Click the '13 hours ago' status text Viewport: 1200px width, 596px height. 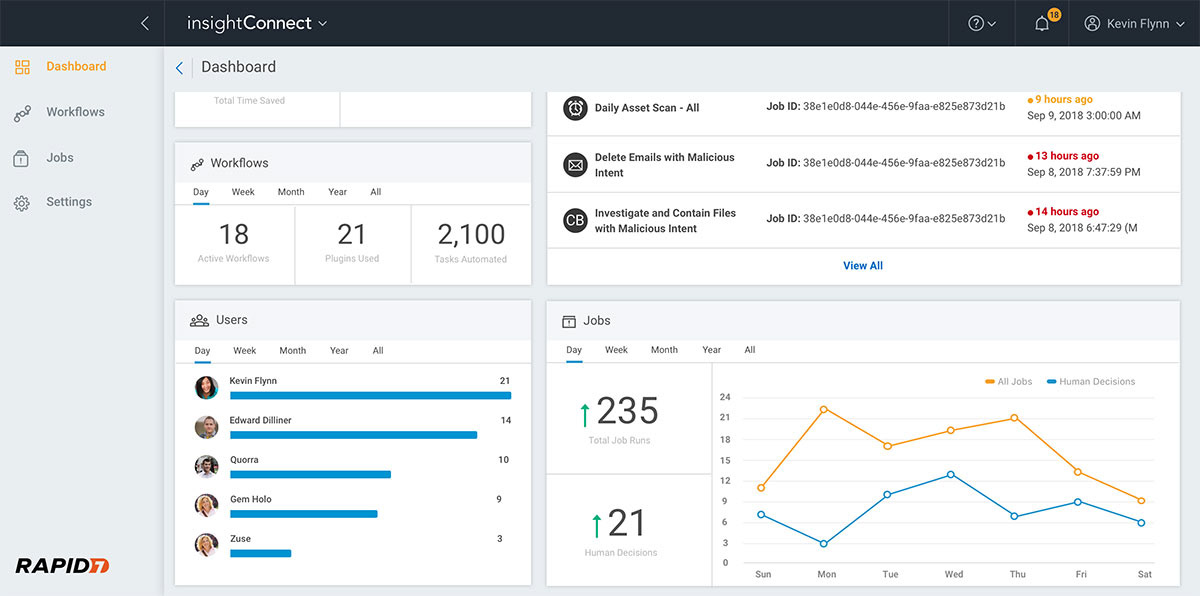(1067, 156)
